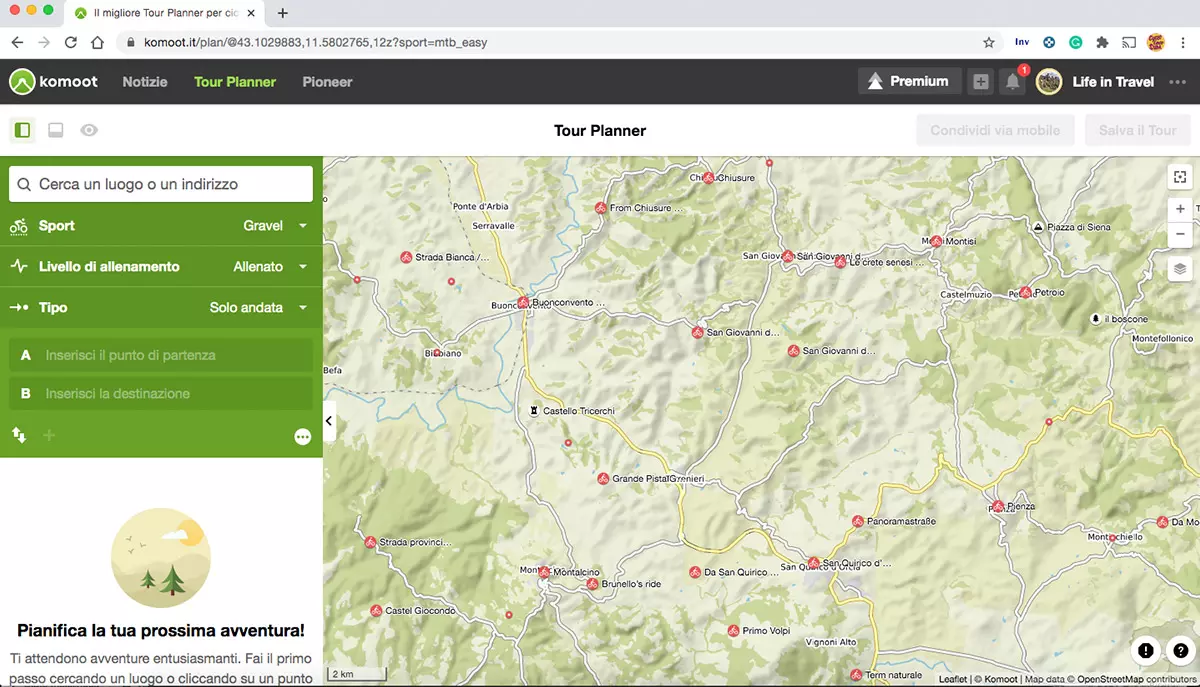Open the map layers selector

[x=1180, y=268]
